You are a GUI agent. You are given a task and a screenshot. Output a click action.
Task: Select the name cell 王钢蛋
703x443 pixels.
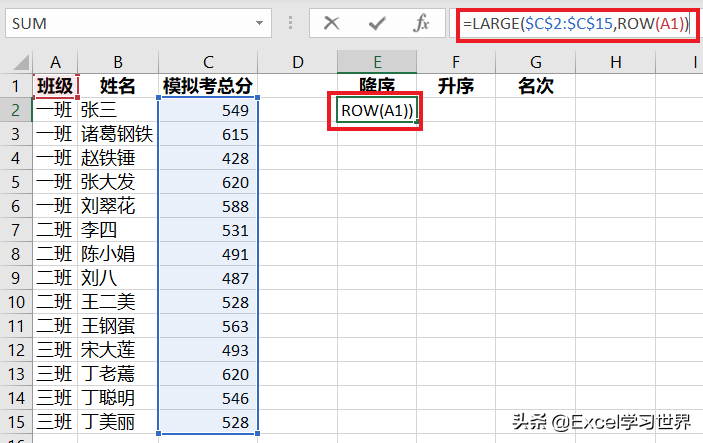[x=118, y=326]
